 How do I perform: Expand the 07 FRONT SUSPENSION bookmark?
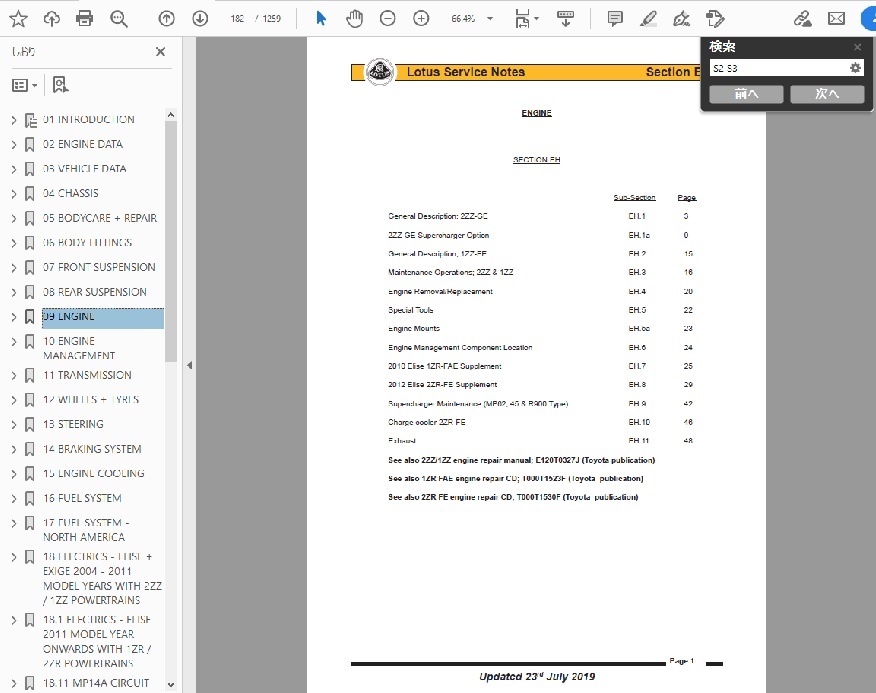(x=14, y=268)
